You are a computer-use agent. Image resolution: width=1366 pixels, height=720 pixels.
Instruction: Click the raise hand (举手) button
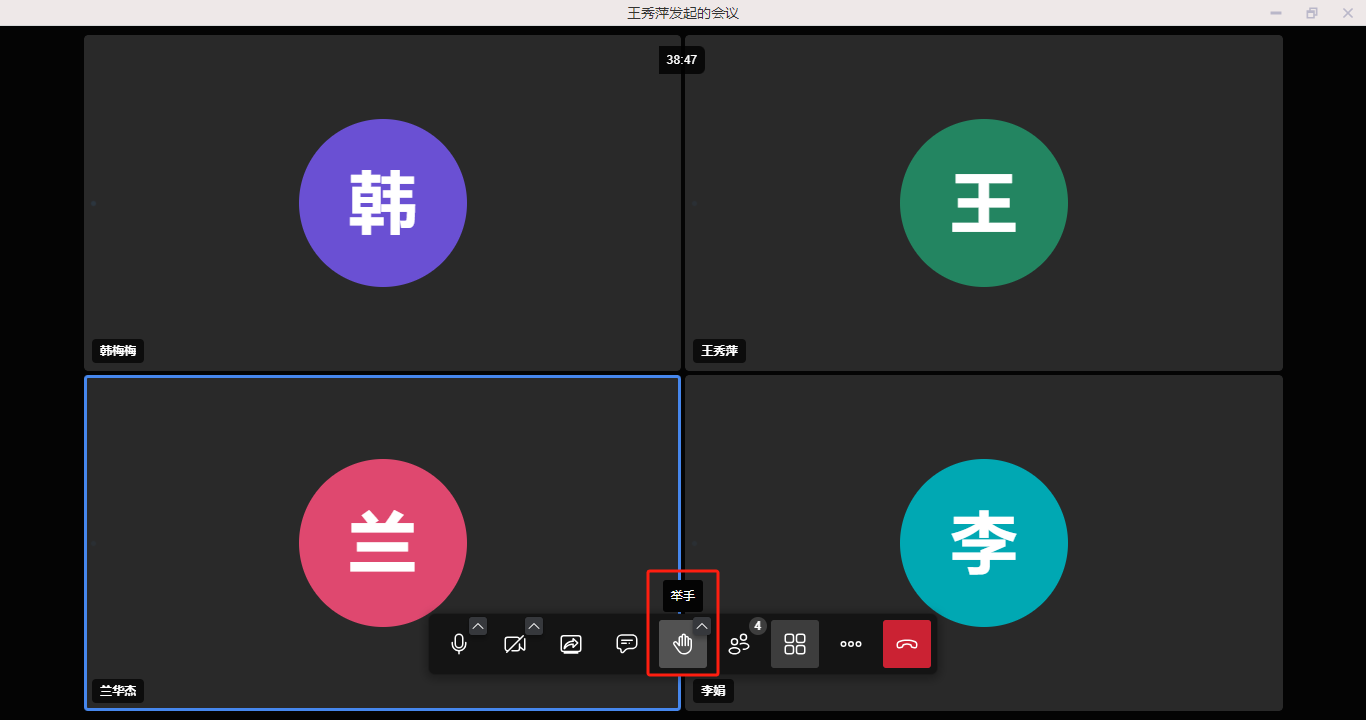coord(683,644)
